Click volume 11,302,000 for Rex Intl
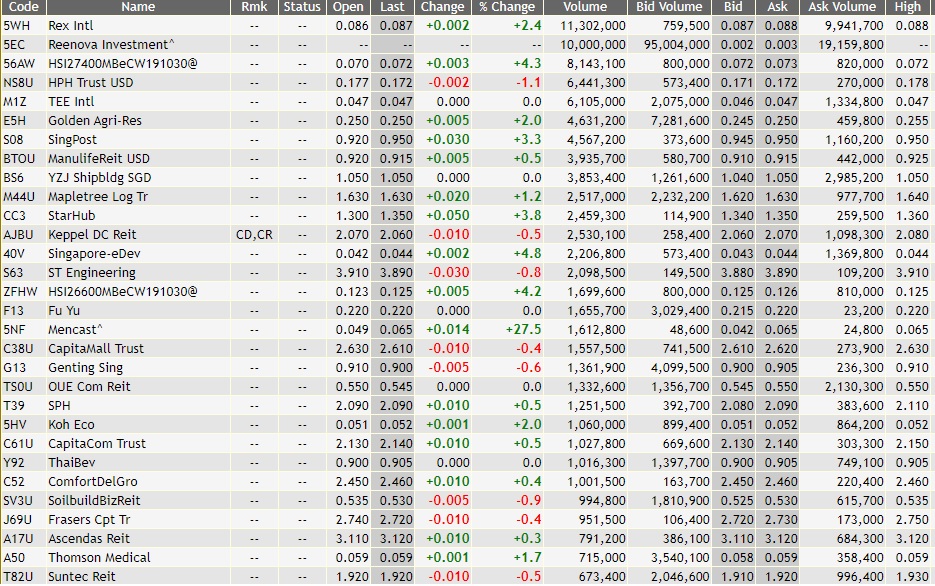Image resolution: width=935 pixels, height=586 pixels. point(593,26)
